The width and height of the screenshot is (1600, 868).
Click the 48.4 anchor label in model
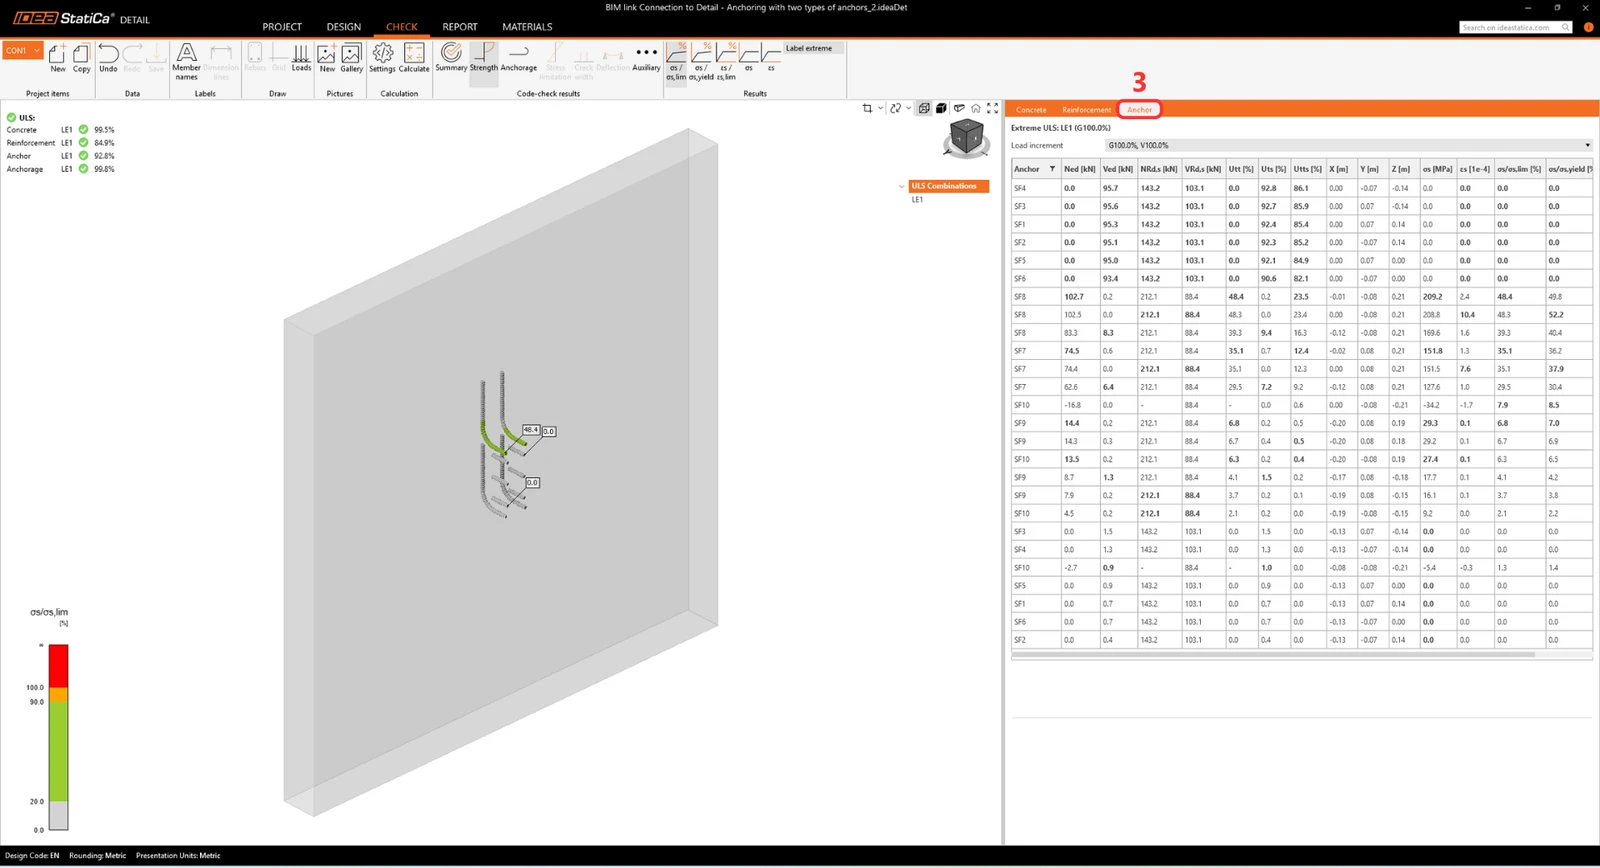pos(531,430)
